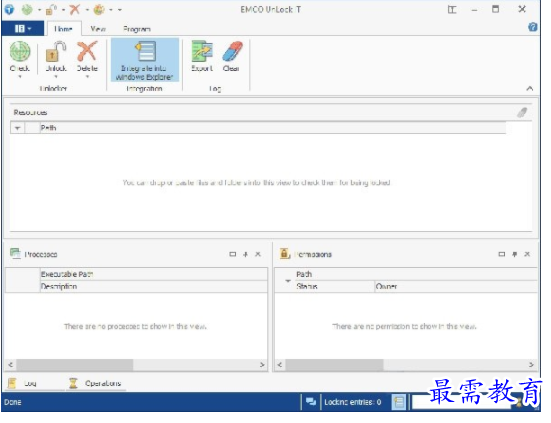This screenshot has height=423, width=551.
Task: Click the EMCO app icon in title bar
Action: pos(9,9)
